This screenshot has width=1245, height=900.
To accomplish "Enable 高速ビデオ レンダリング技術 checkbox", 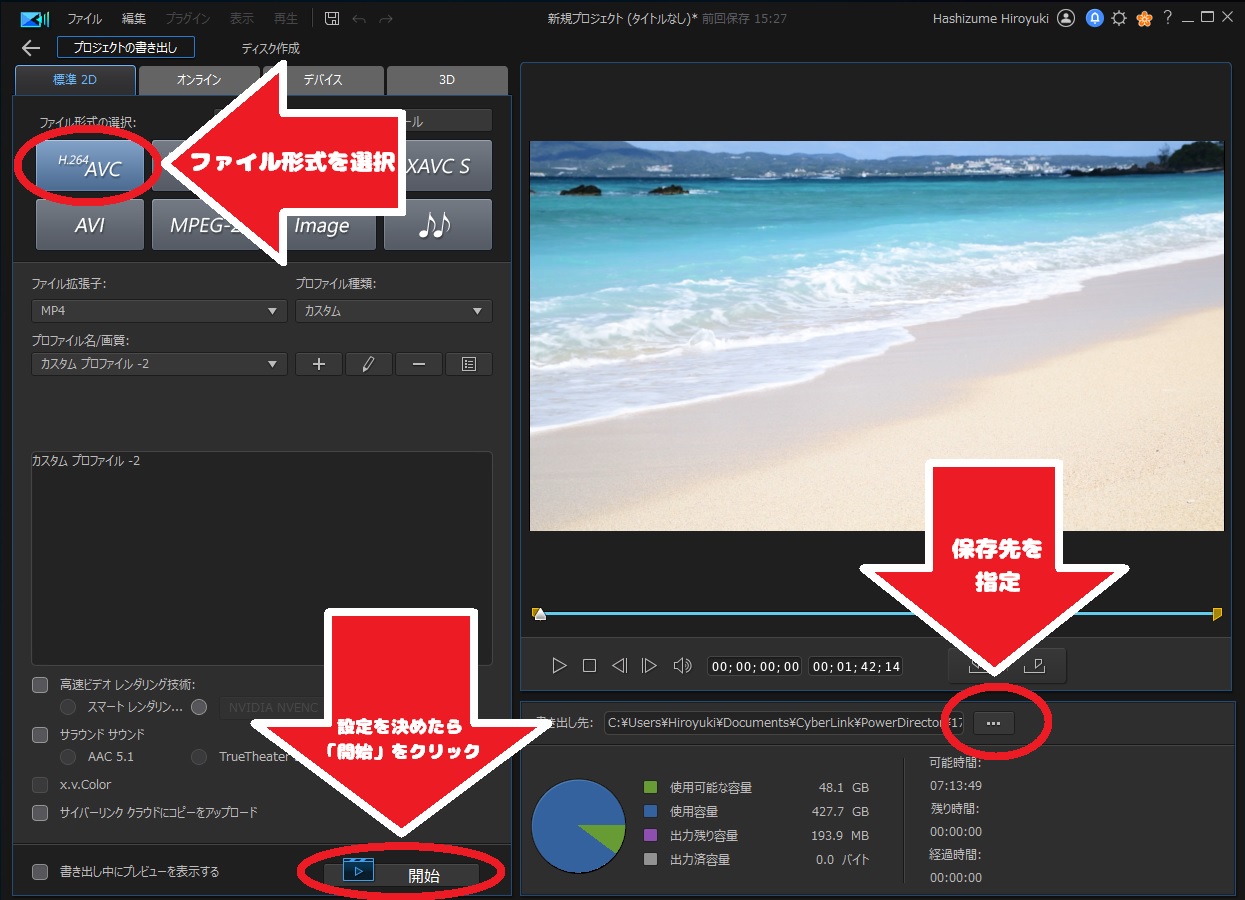I will [40, 685].
